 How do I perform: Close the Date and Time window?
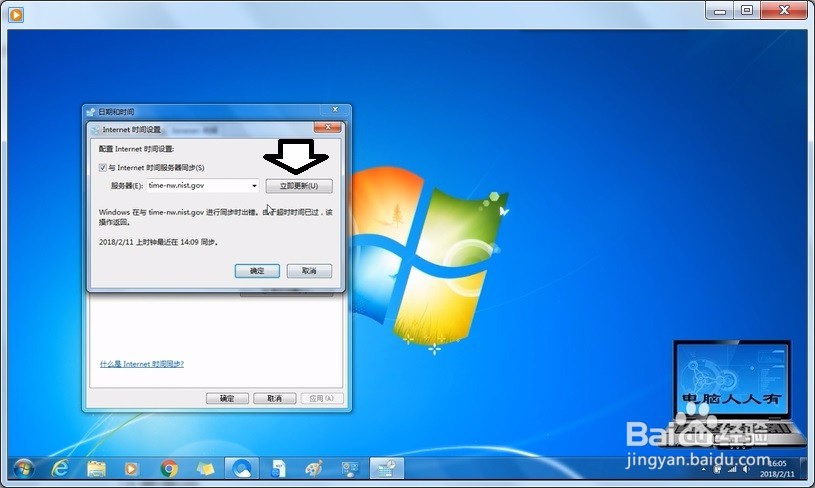click(335, 110)
